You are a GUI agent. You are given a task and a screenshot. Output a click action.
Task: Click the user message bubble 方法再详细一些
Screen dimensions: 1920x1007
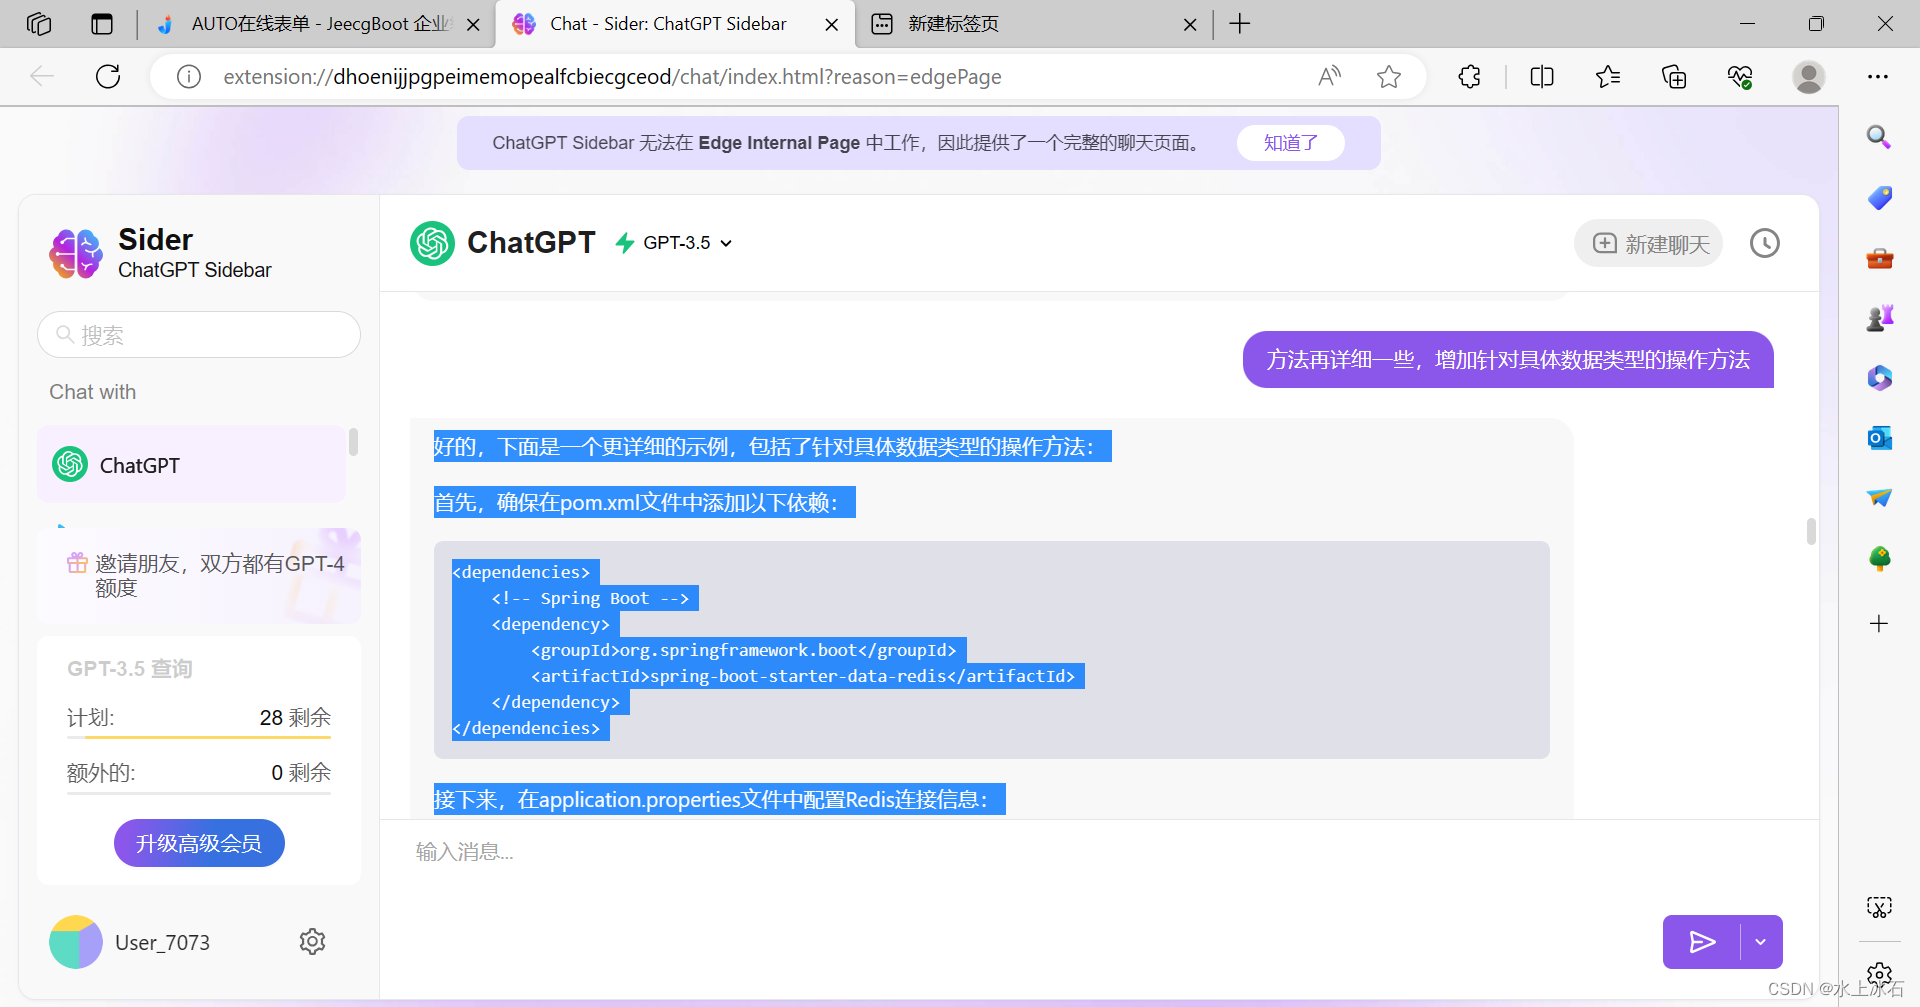pos(1508,360)
